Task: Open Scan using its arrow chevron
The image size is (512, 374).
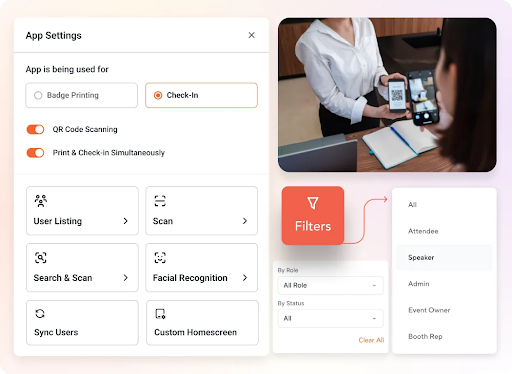Action: coord(245,221)
